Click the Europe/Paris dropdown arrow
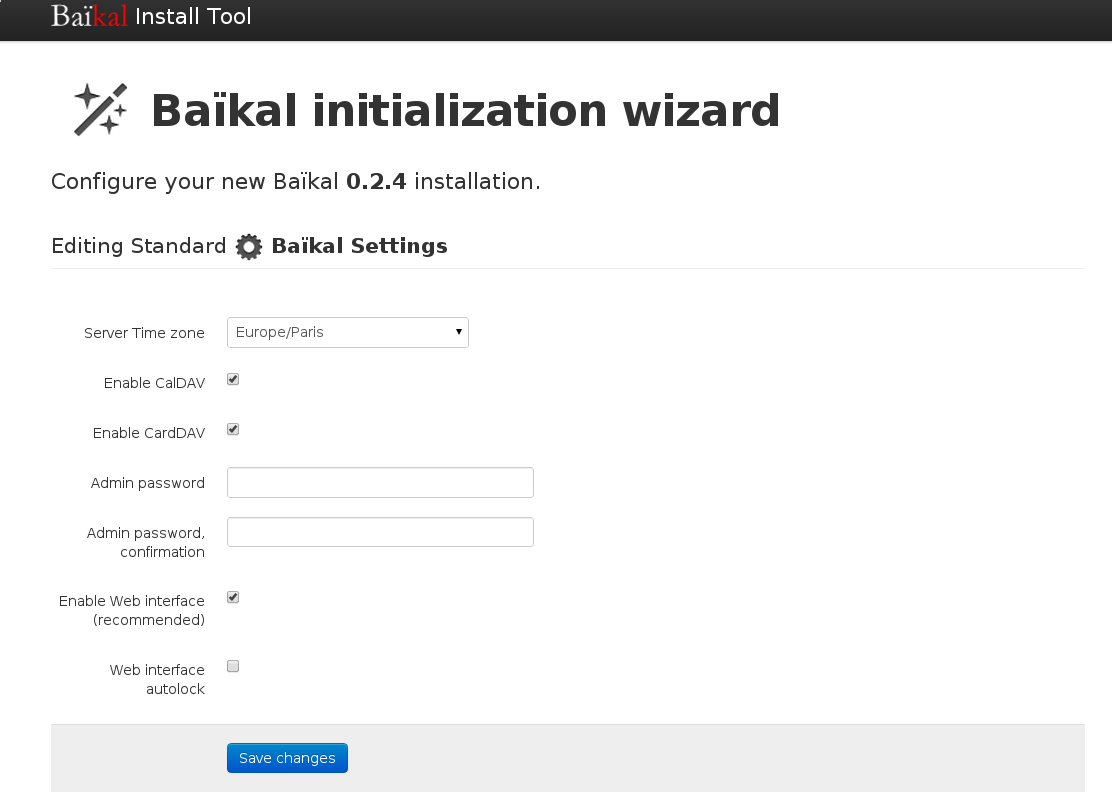The image size is (1112, 811). click(x=459, y=332)
